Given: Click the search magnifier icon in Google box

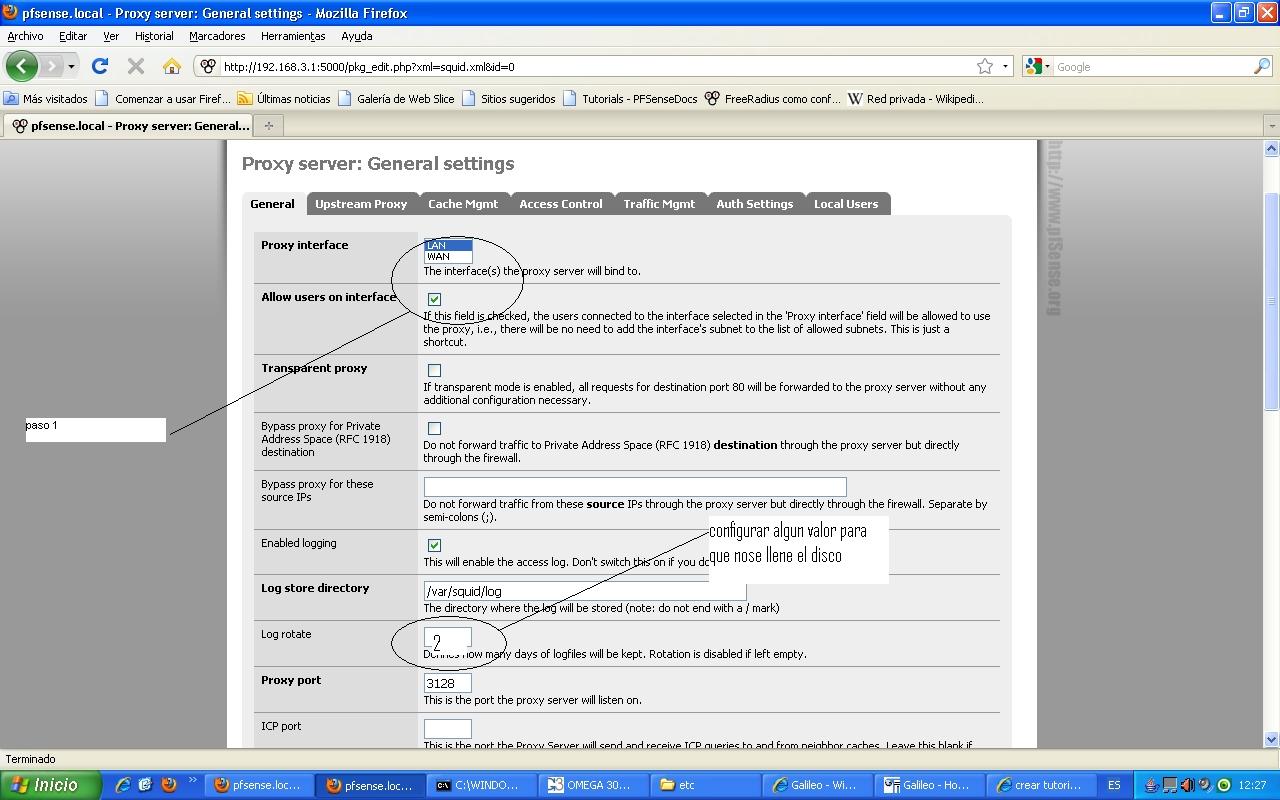Looking at the screenshot, I should coord(1262,66).
